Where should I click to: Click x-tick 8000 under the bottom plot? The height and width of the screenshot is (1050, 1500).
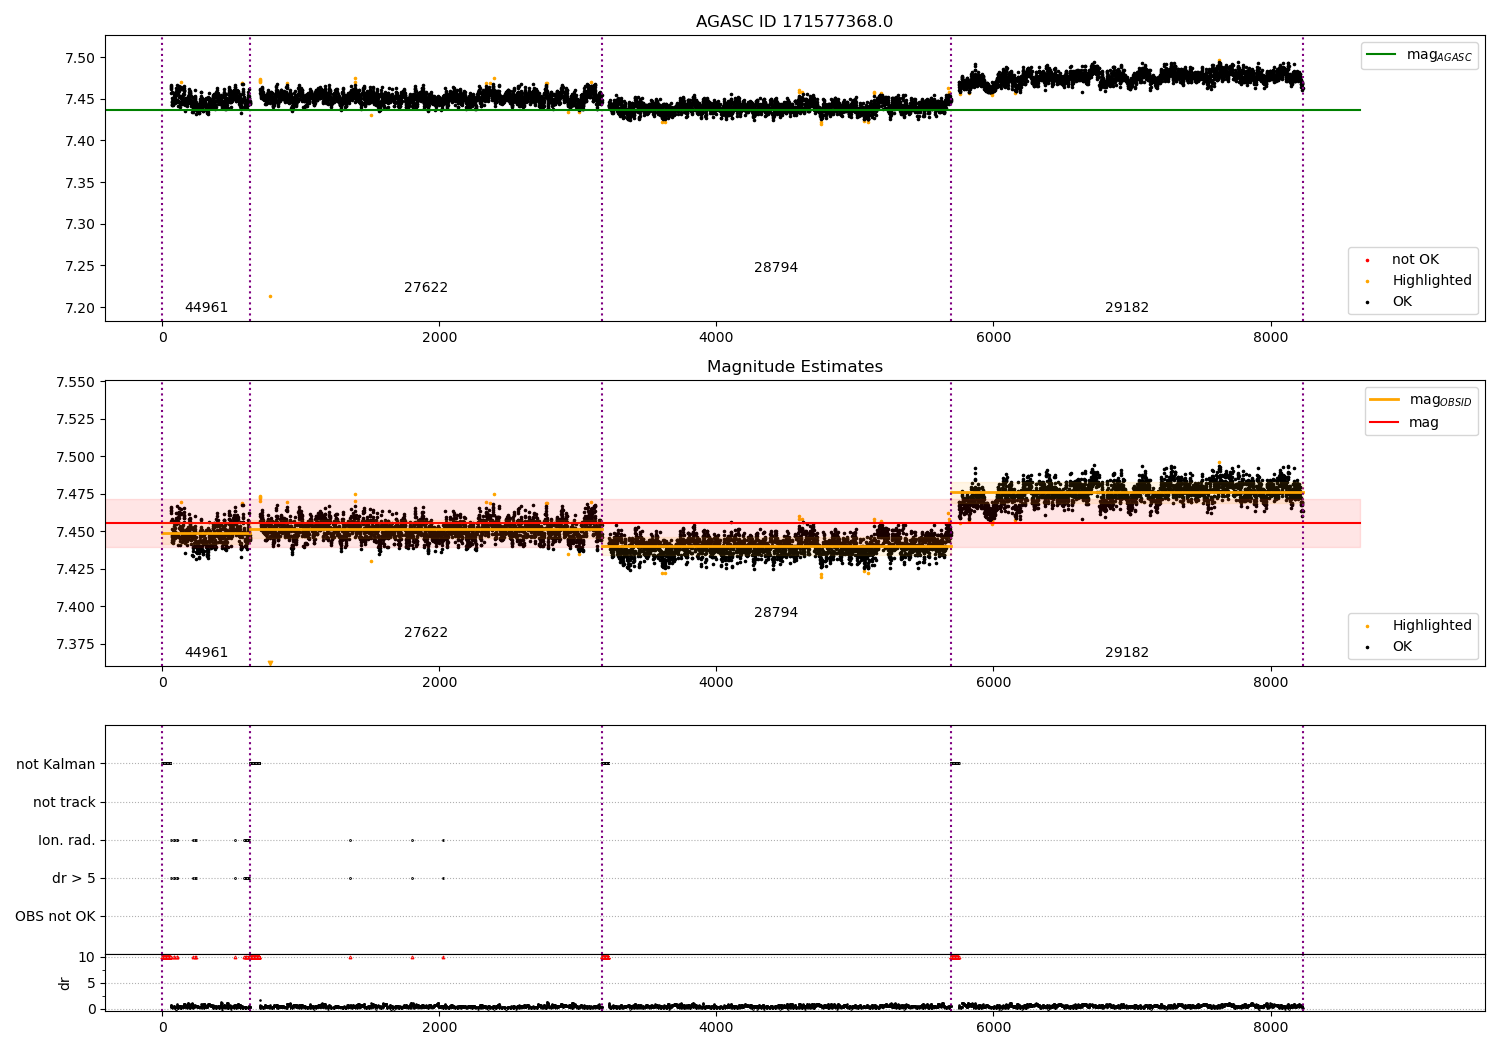[1271, 1028]
